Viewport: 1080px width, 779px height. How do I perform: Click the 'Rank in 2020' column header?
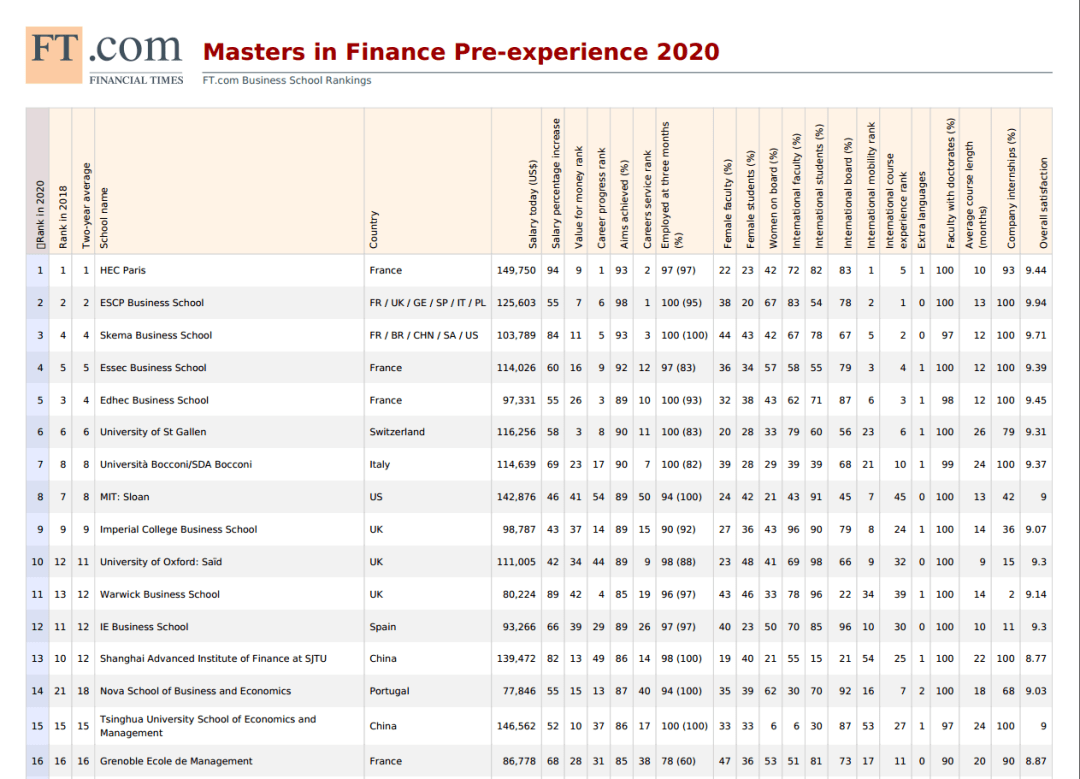[x=40, y=214]
